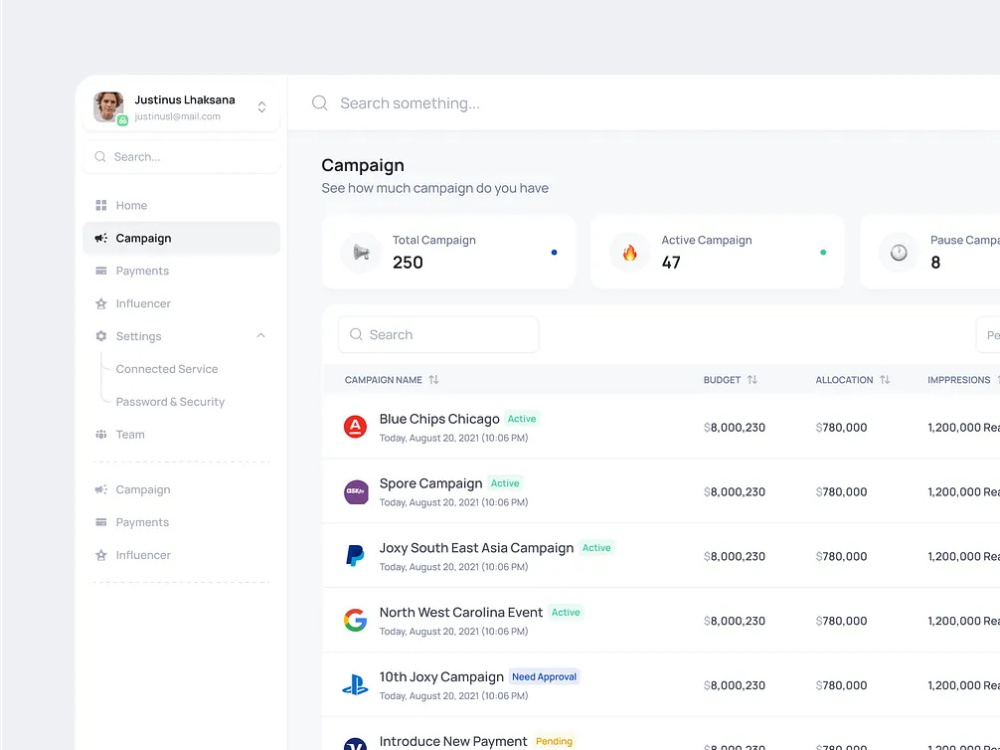Click the Team people icon
Screen dimensions: 1000x750
click(101, 434)
